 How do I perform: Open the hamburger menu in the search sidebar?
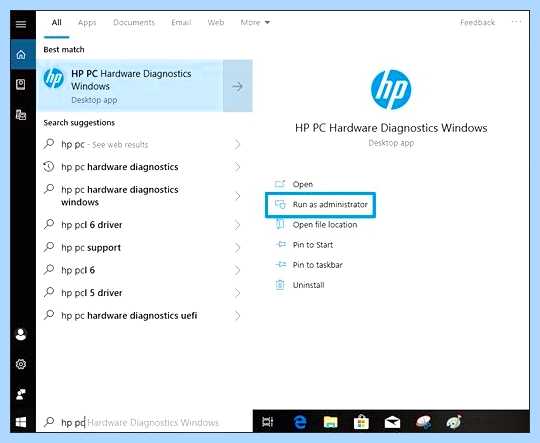click(x=21, y=24)
